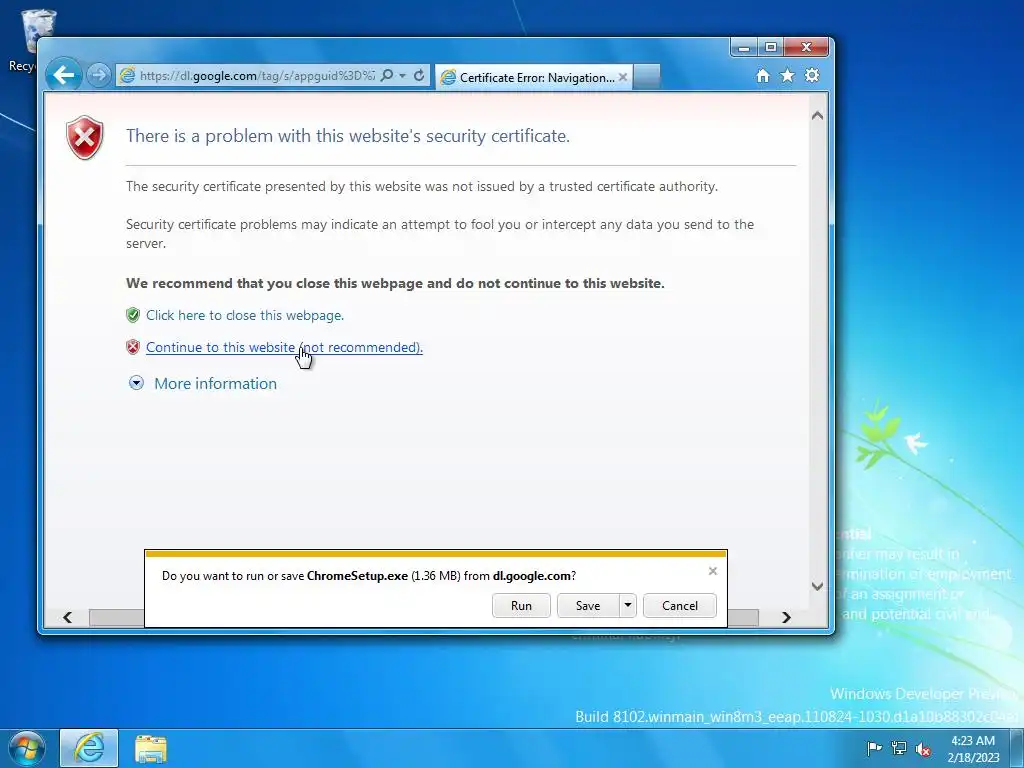
Task: Click the green shield beside close webpage
Action: click(133, 315)
